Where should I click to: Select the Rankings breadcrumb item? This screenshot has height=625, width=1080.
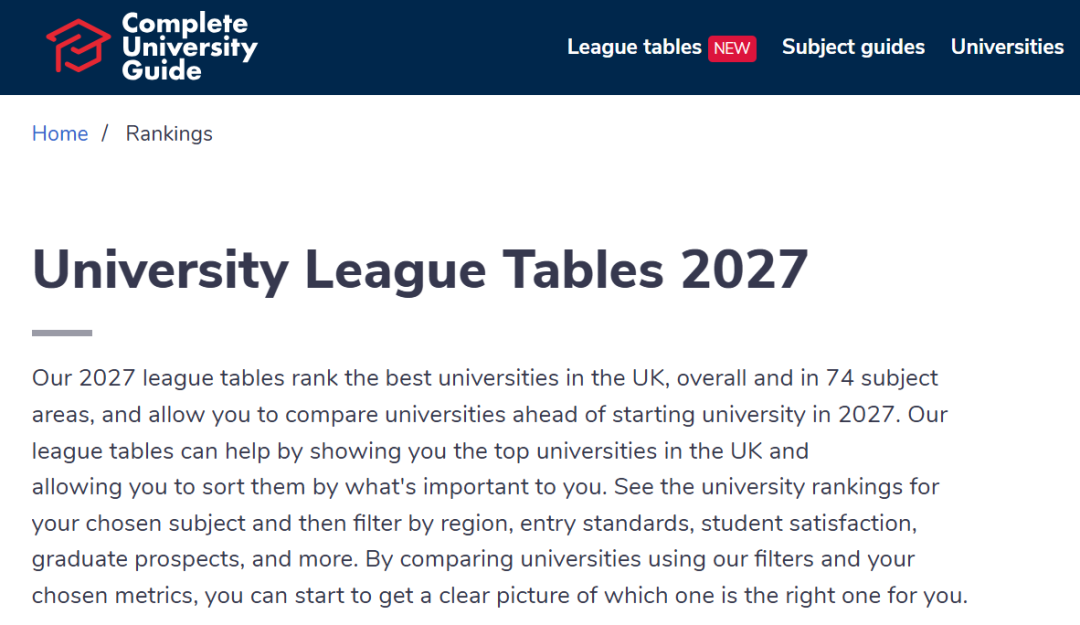pos(169,134)
